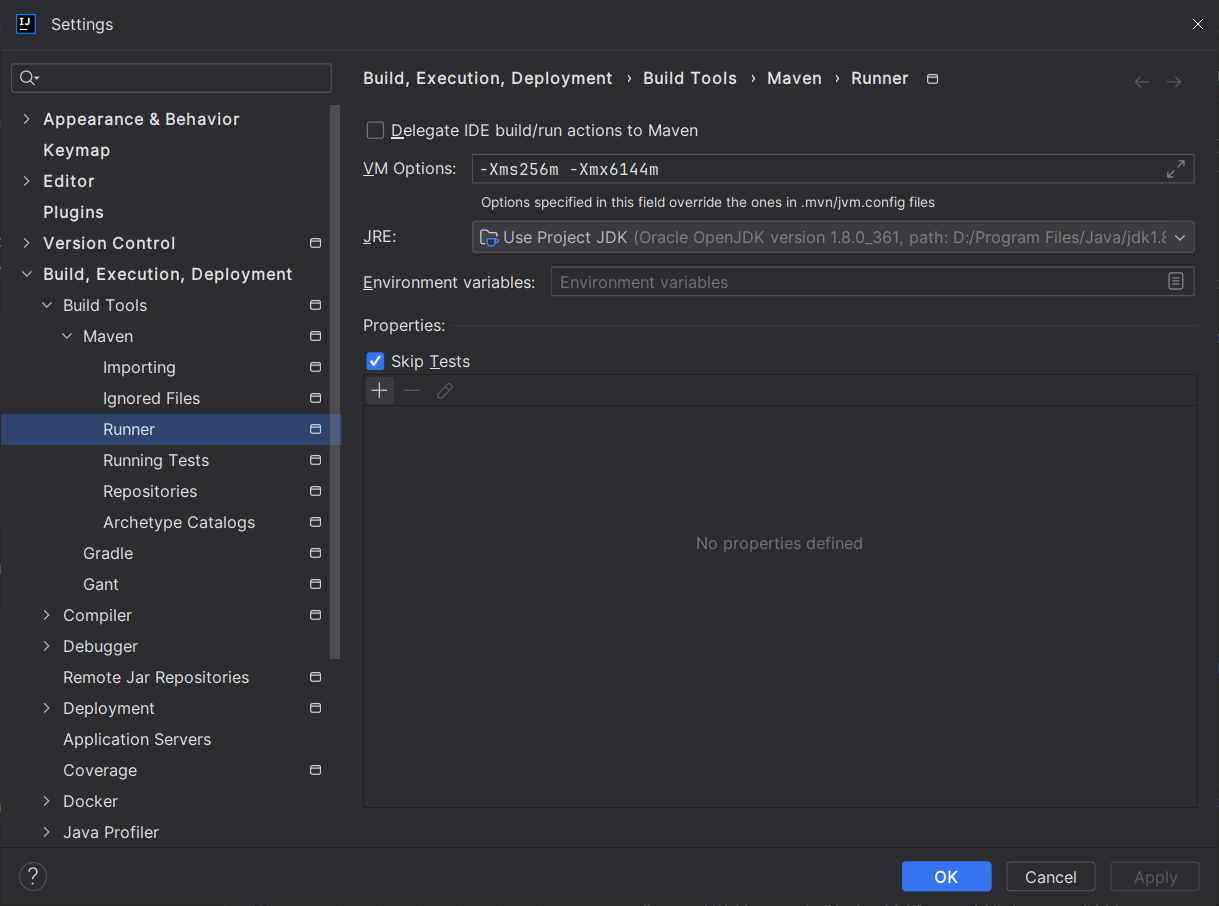The width and height of the screenshot is (1219, 906).
Task: Expand the Compiler node
Action: pos(47,615)
